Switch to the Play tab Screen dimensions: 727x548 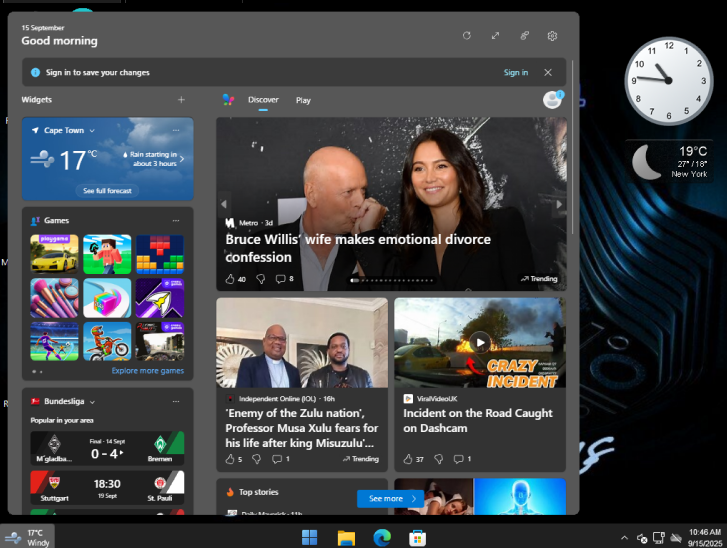tap(303, 100)
